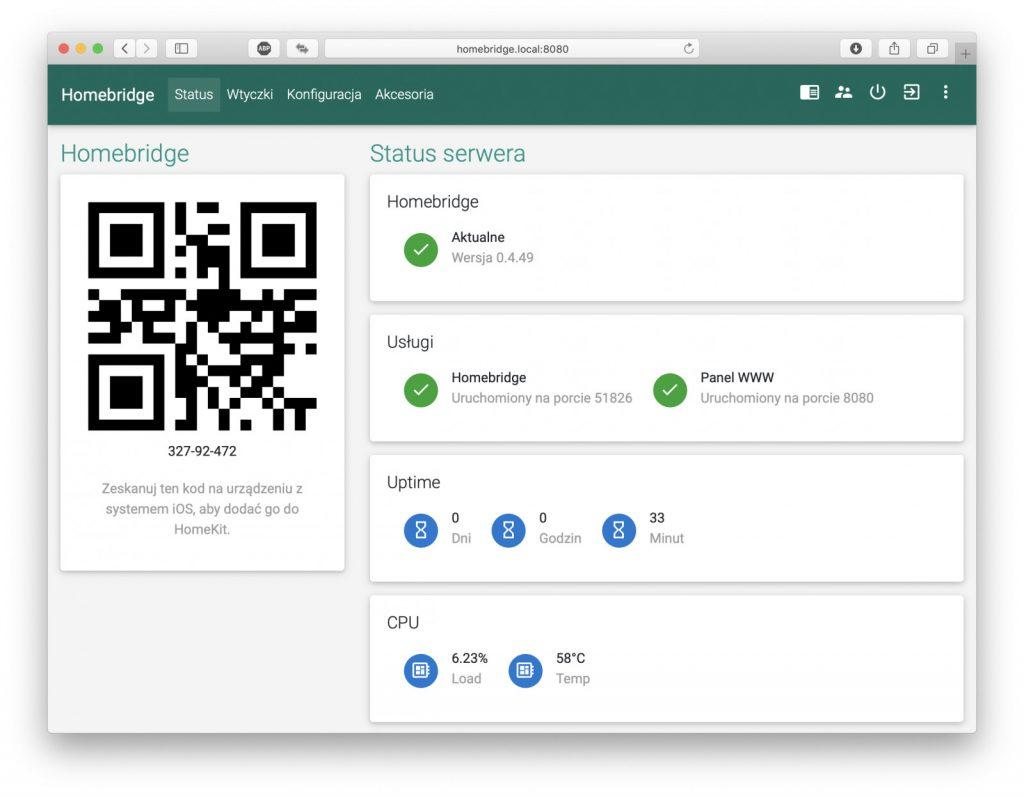This screenshot has height=796, width=1024.
Task: Click the Godzin hourglass icon
Action: point(508,530)
